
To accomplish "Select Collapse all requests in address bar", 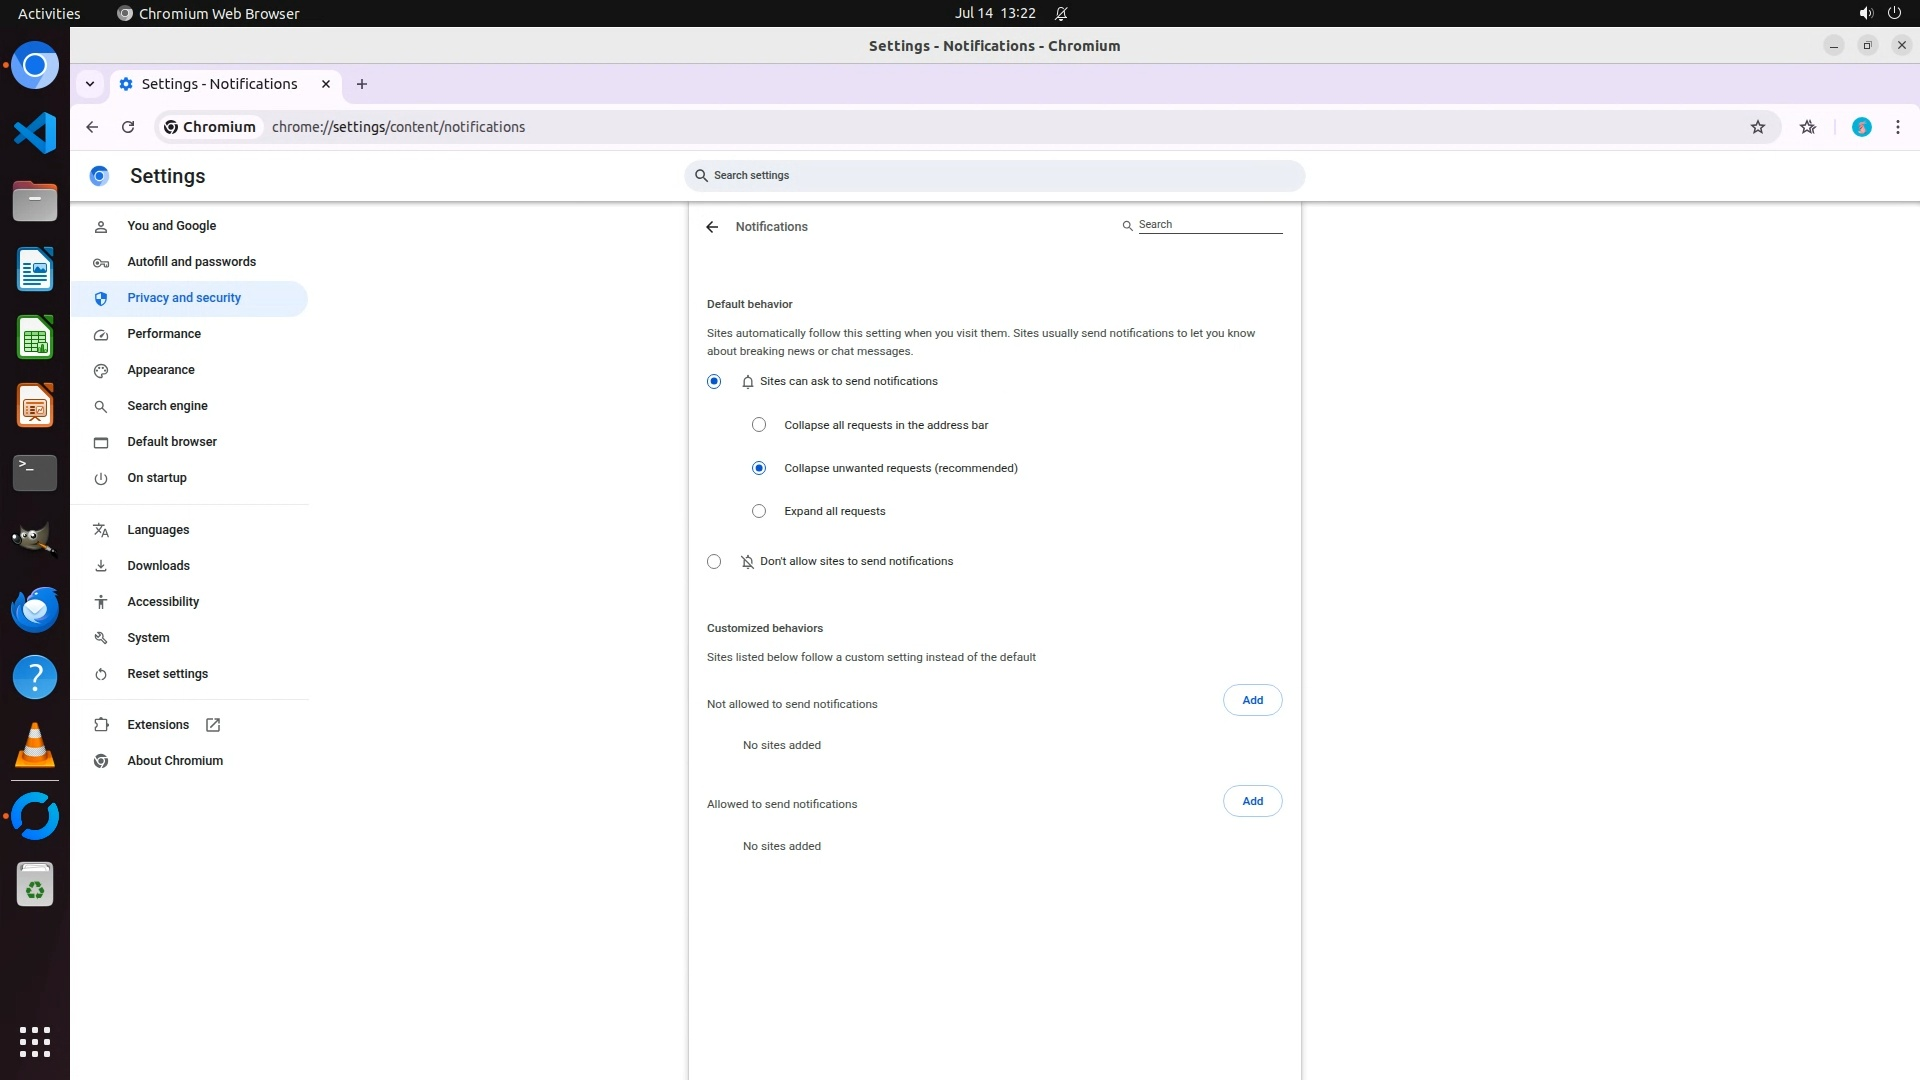I will [x=759, y=425].
